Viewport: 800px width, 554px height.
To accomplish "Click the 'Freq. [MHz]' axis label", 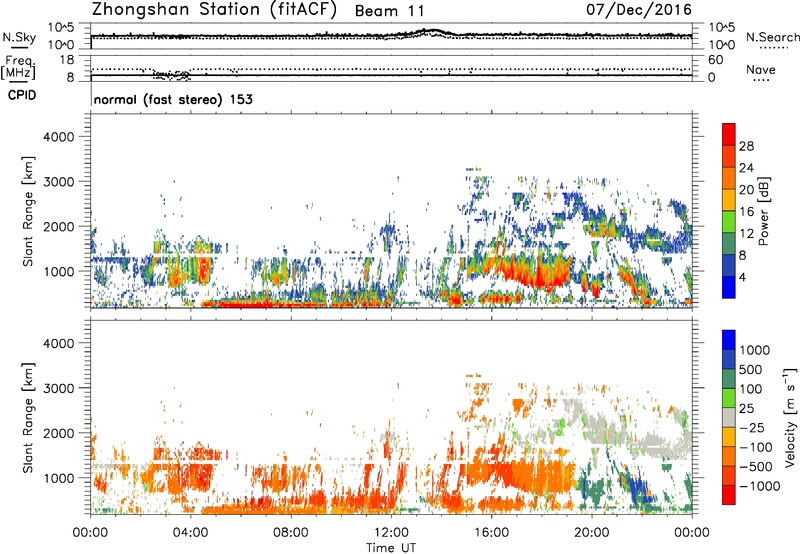I will coord(19,67).
